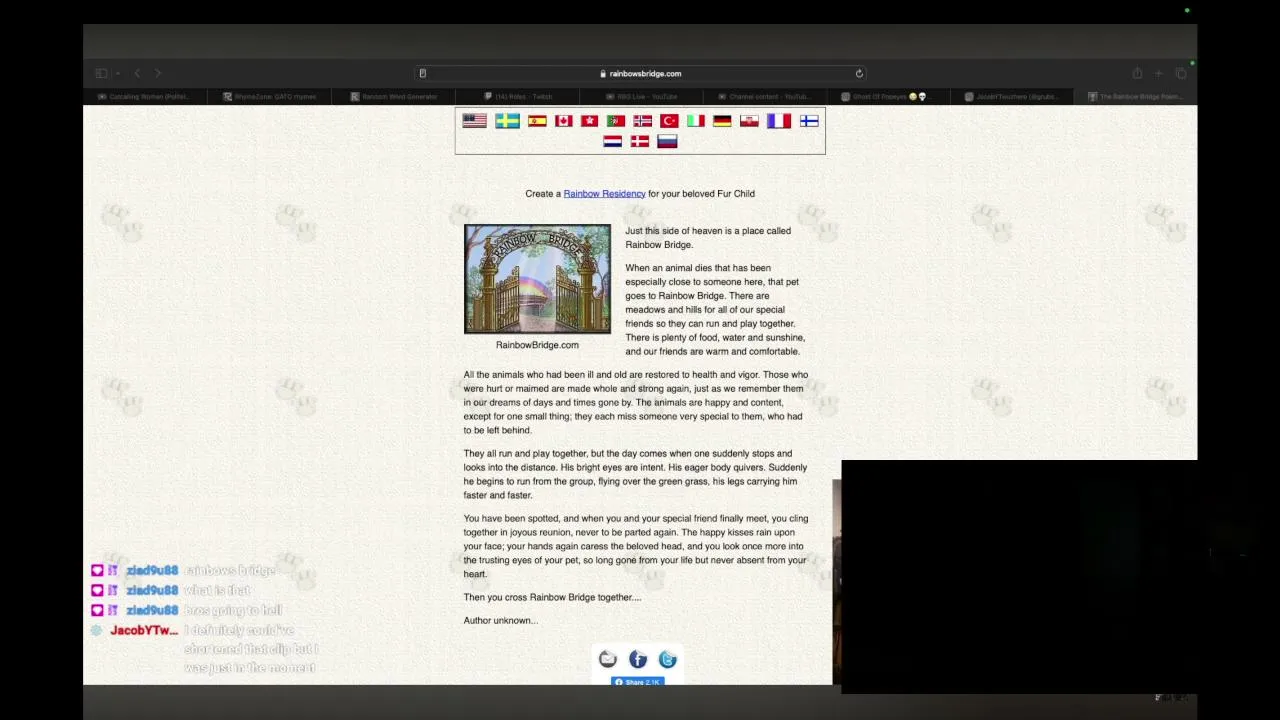Toggle the Safari sidebar
Screen dimensions: 1280x720
(x=101, y=73)
